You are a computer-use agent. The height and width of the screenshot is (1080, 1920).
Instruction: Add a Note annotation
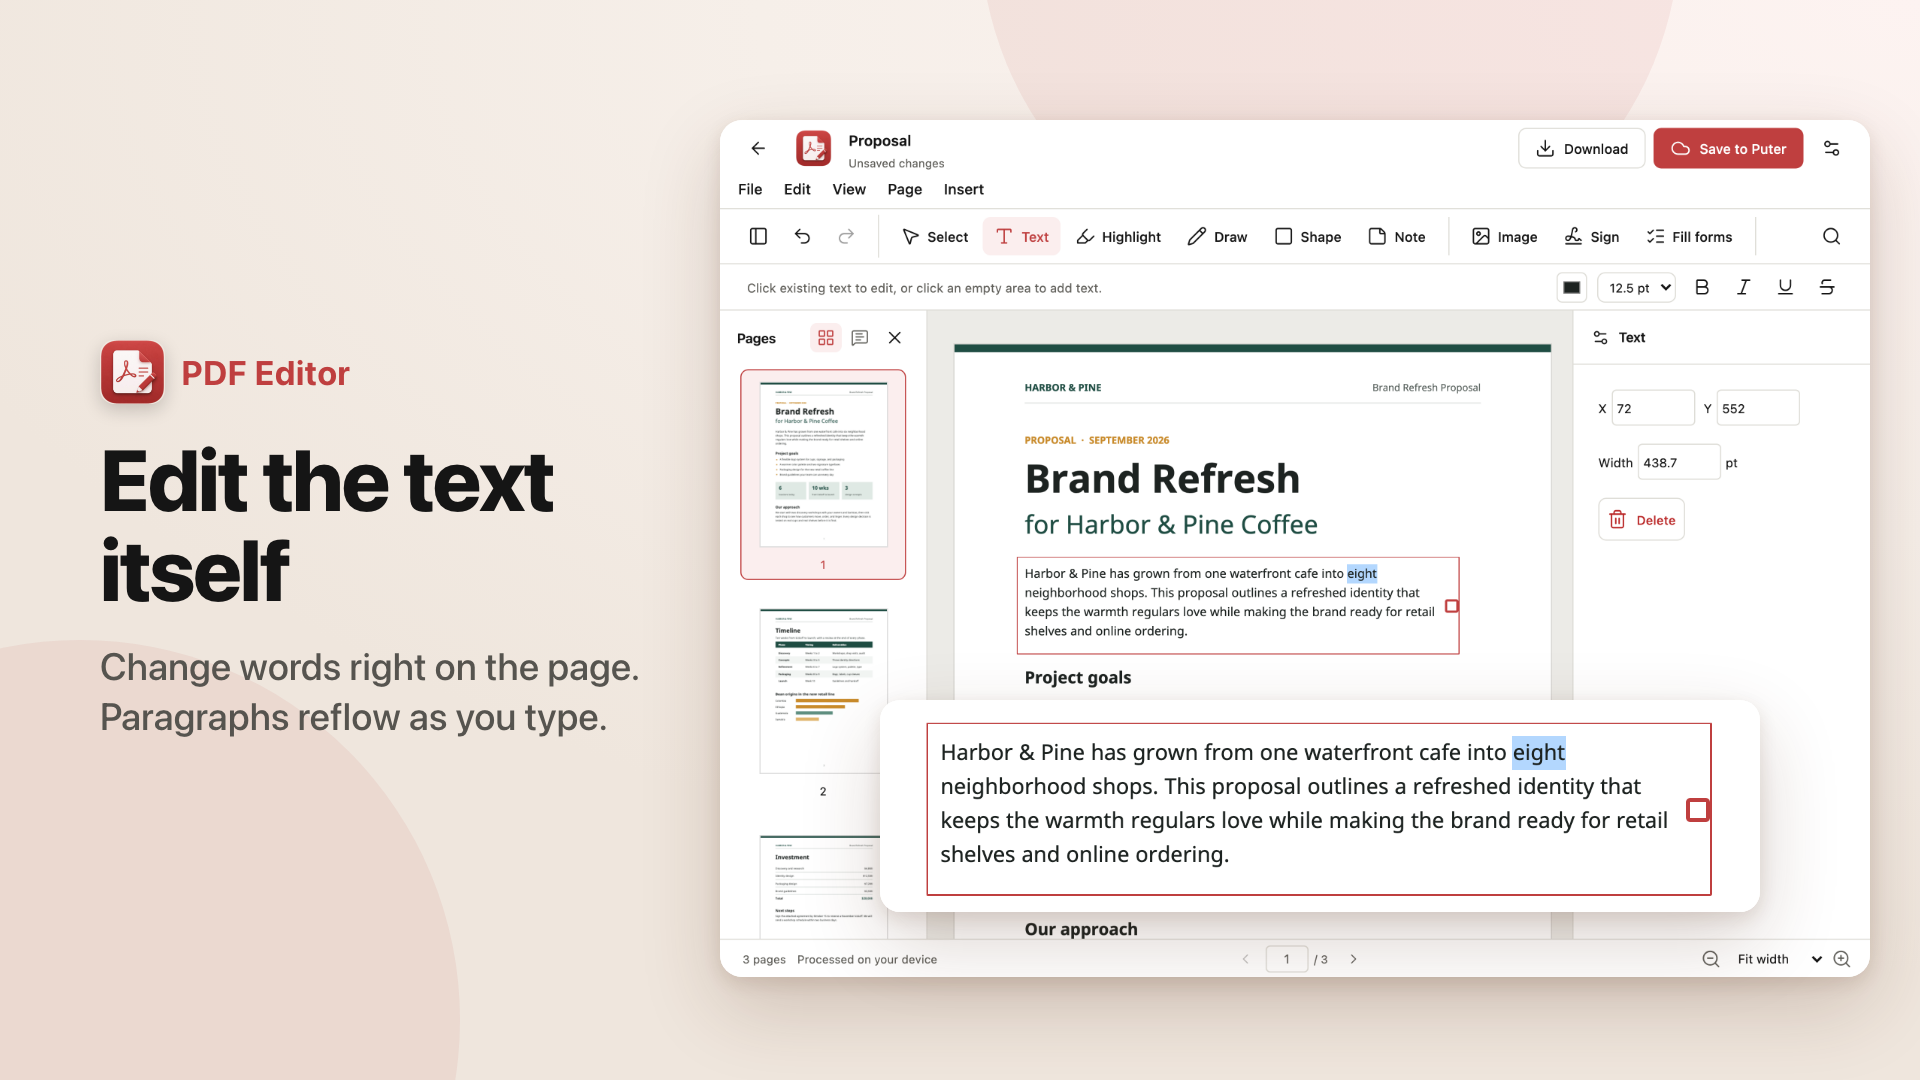[x=1397, y=237]
